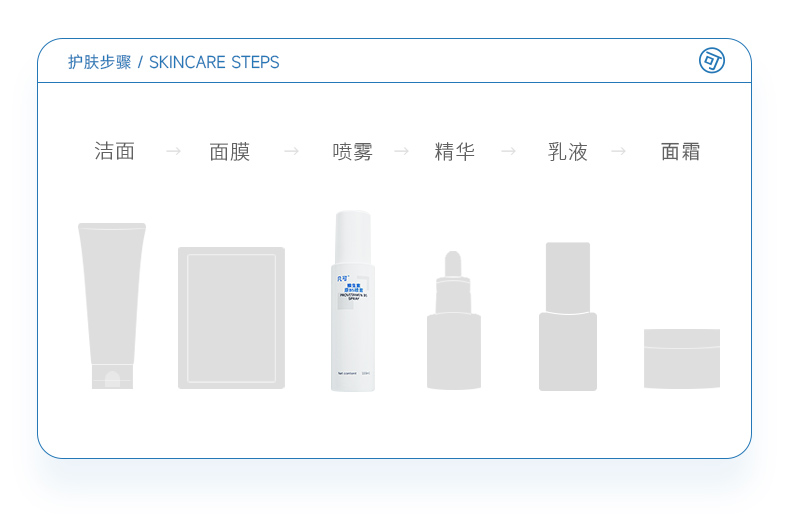Viewport: 790px width, 514px height.
Task: Open the white spray bottle product image
Action: point(353,301)
